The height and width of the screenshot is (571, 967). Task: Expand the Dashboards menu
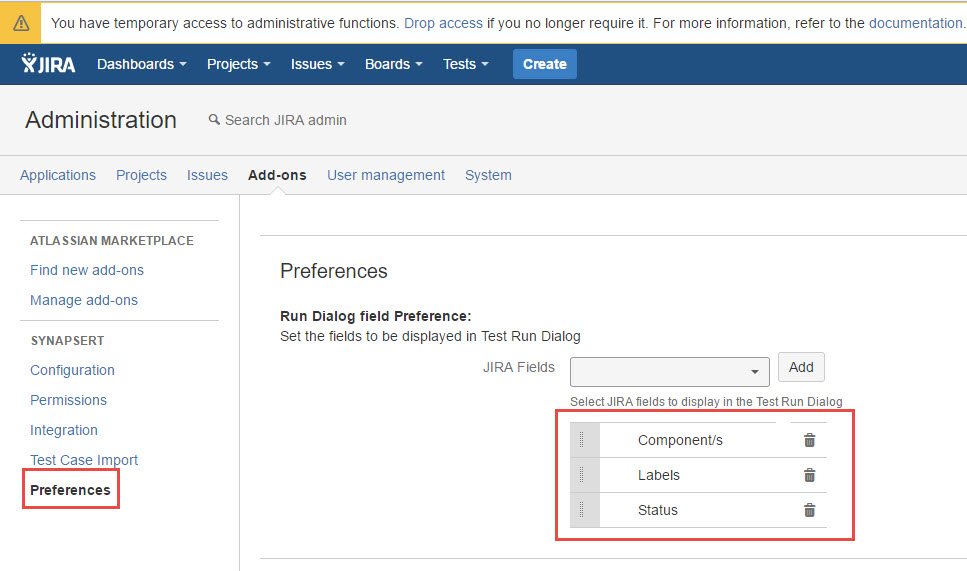(x=141, y=64)
